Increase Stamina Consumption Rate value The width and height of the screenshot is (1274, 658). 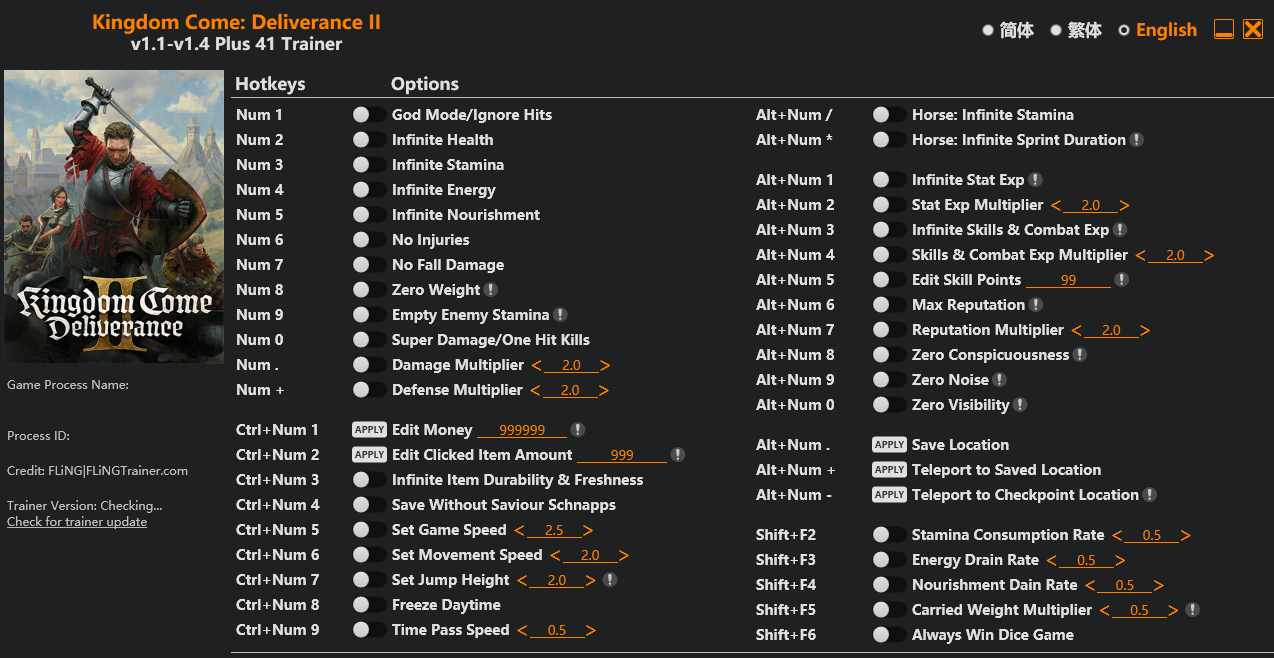[x=1186, y=536]
